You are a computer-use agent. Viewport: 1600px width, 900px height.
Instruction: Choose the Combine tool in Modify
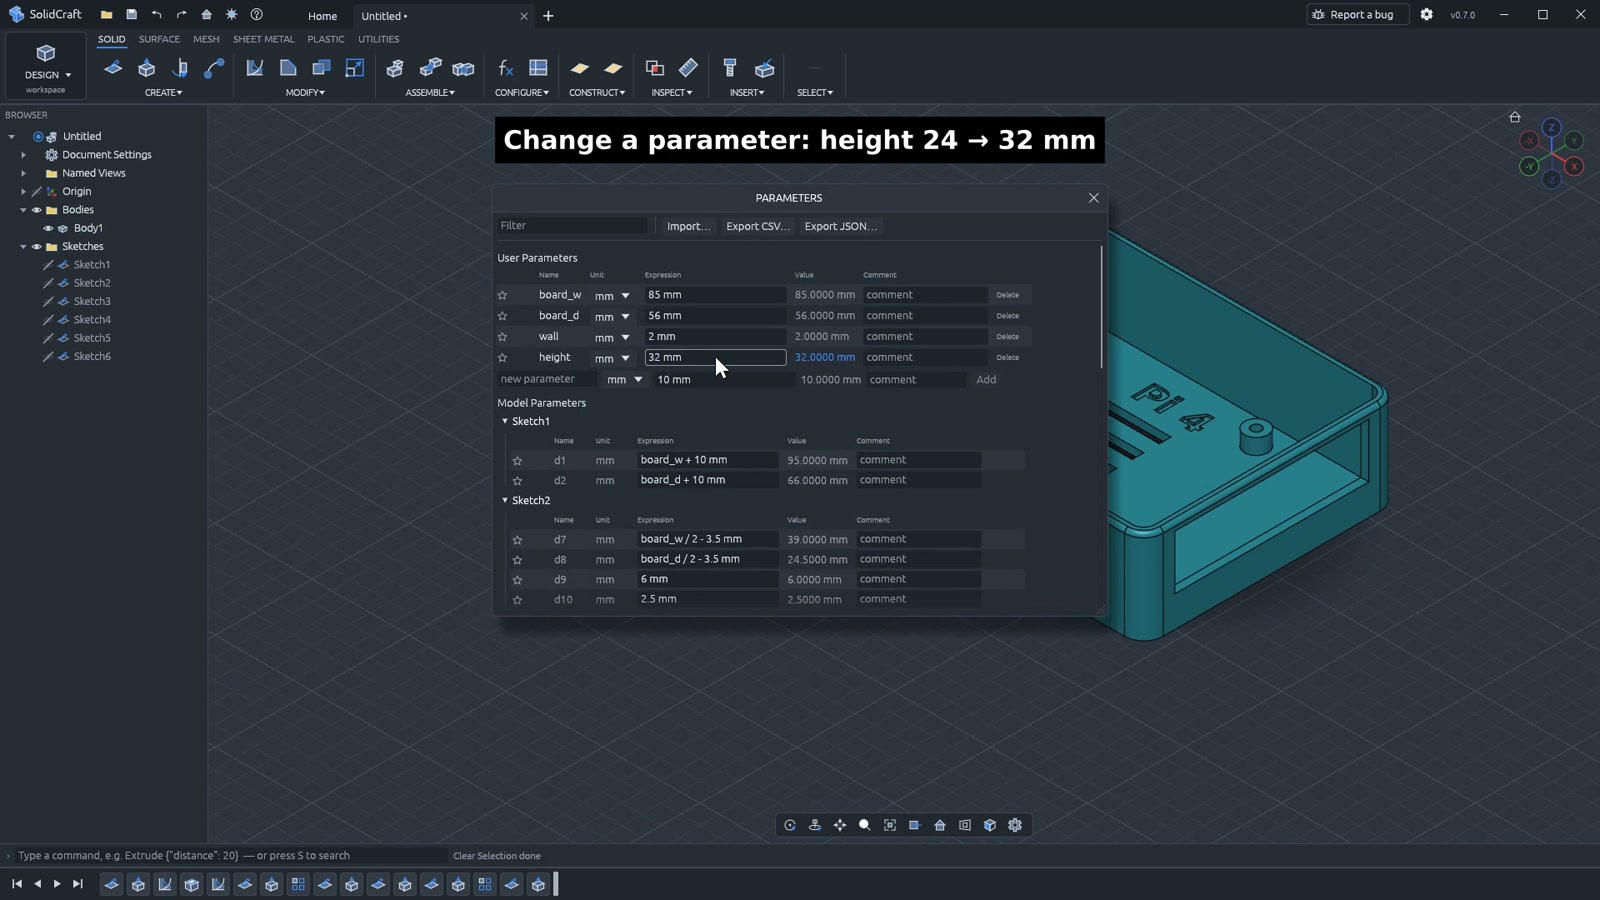[x=322, y=68]
